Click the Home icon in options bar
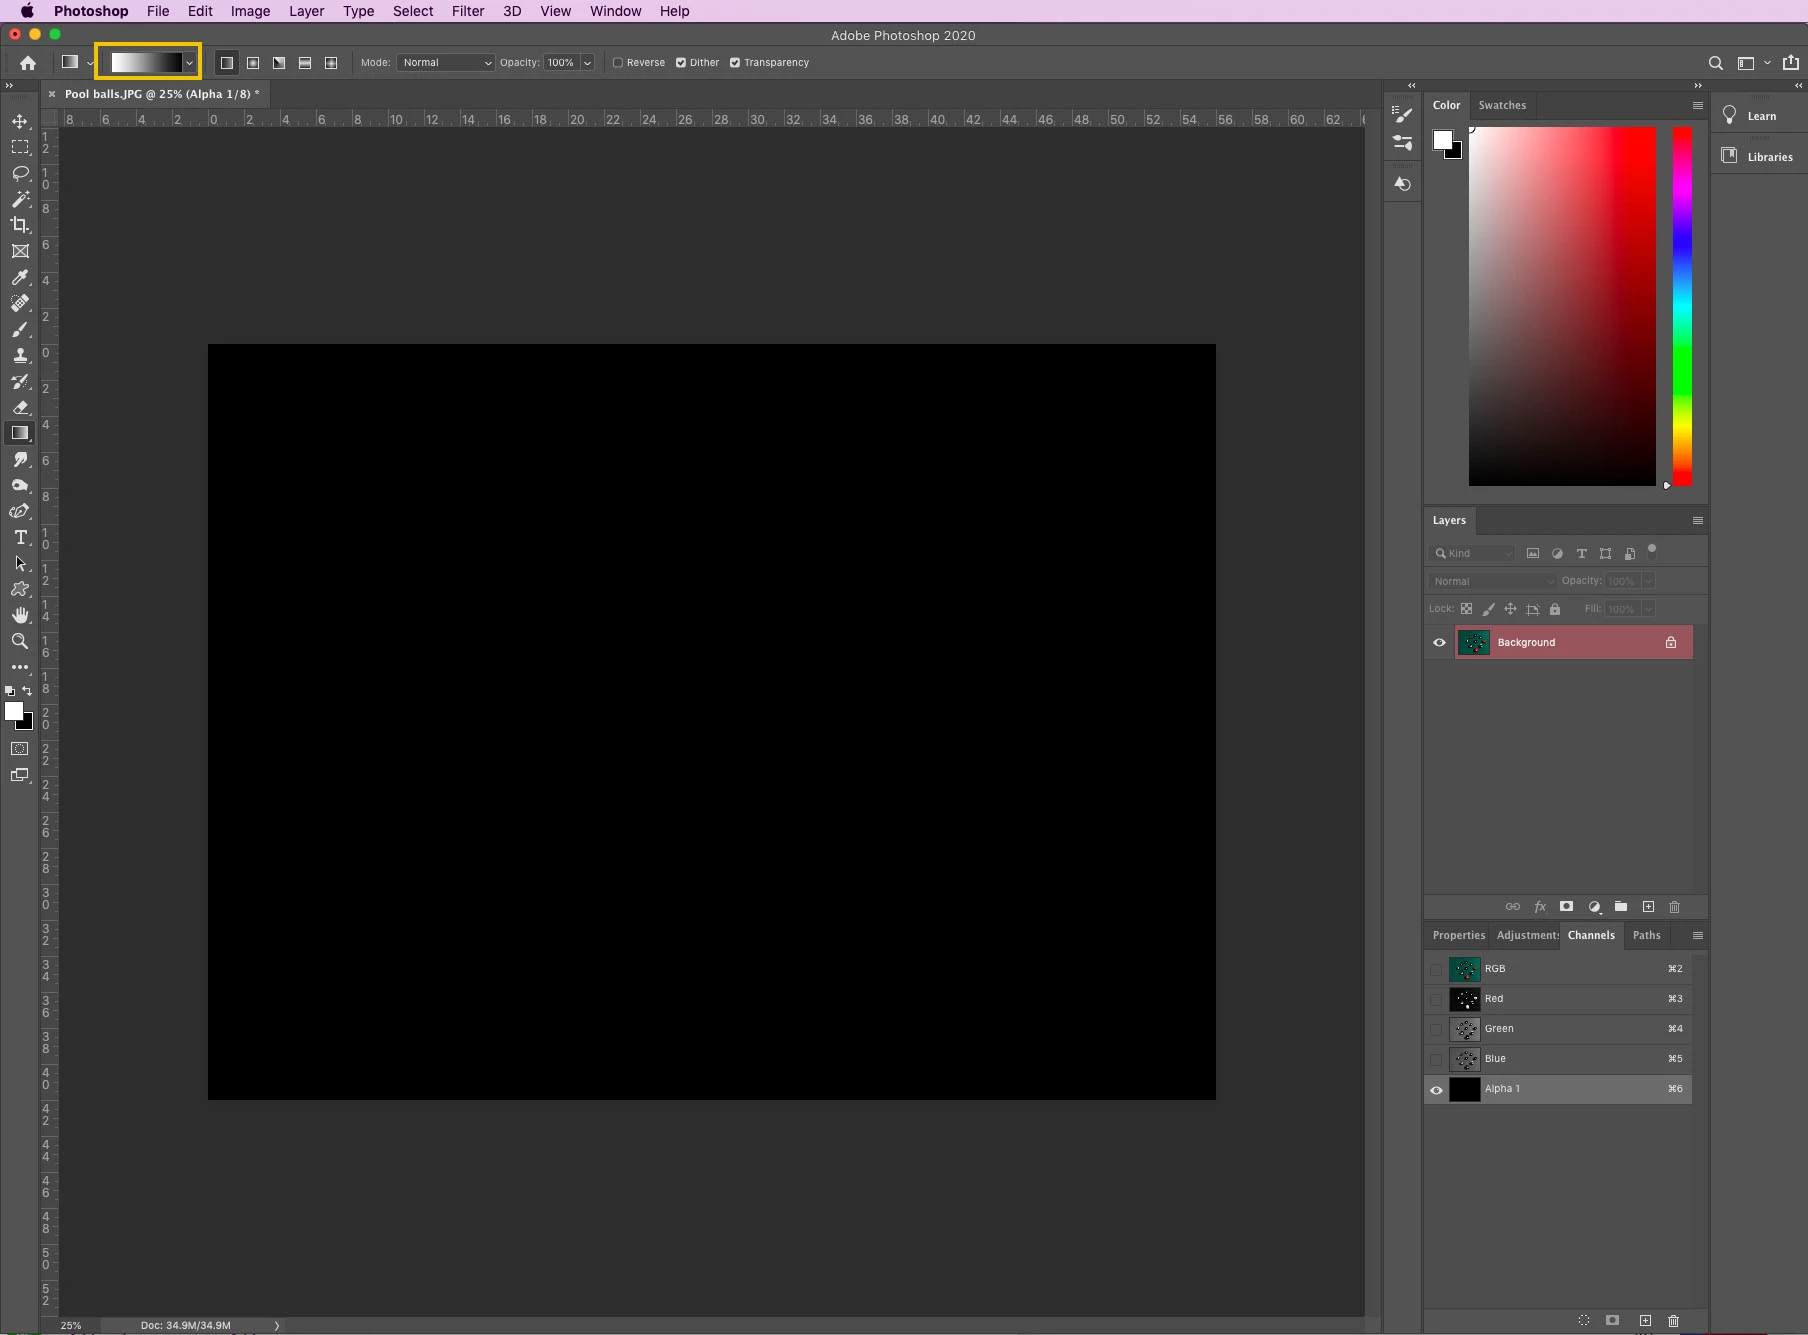This screenshot has height=1335, width=1808. [x=28, y=63]
